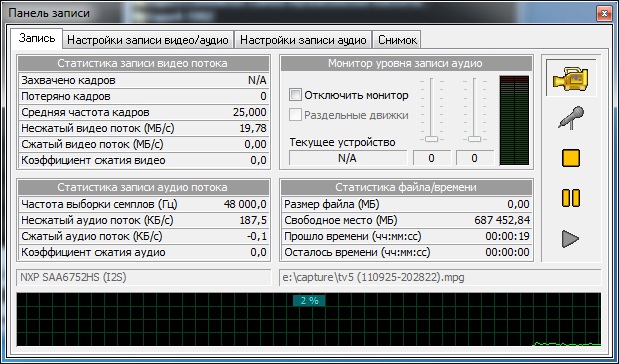Click the yellow video camera record icon
Viewport: 619px width, 364px height.
click(570, 78)
